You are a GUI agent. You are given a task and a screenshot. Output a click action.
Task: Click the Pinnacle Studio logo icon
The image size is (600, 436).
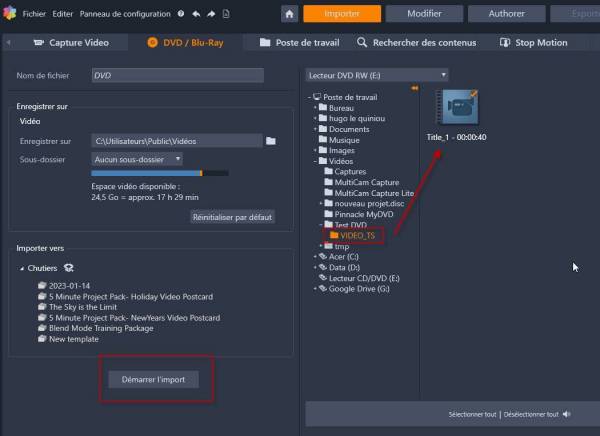tap(12, 13)
